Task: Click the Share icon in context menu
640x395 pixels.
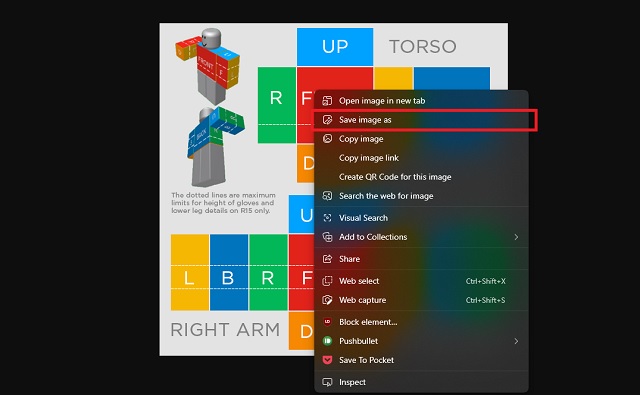Action: 327,259
